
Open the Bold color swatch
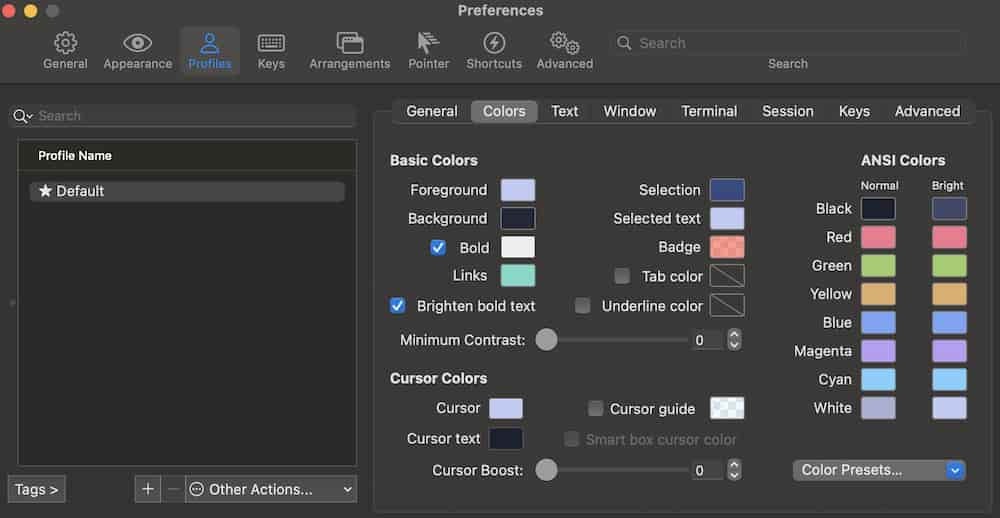(x=517, y=247)
